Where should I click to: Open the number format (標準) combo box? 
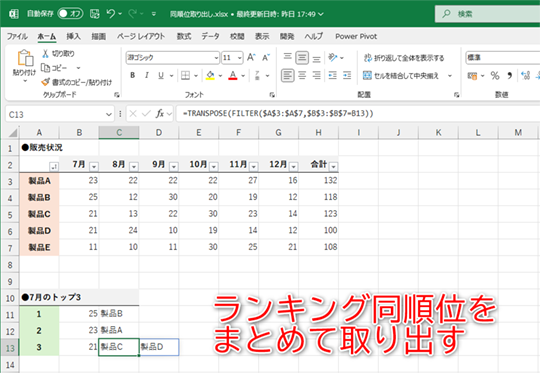503,58
